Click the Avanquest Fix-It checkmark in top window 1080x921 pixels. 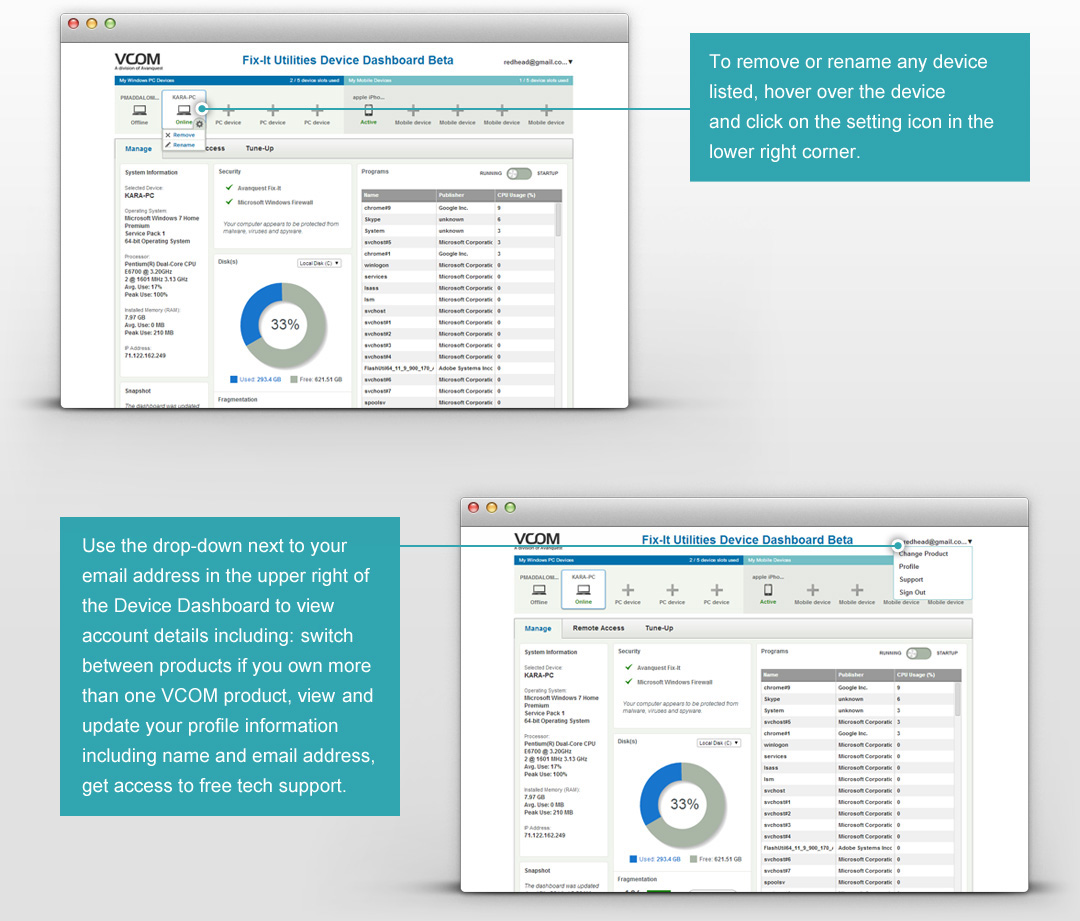coord(229,187)
